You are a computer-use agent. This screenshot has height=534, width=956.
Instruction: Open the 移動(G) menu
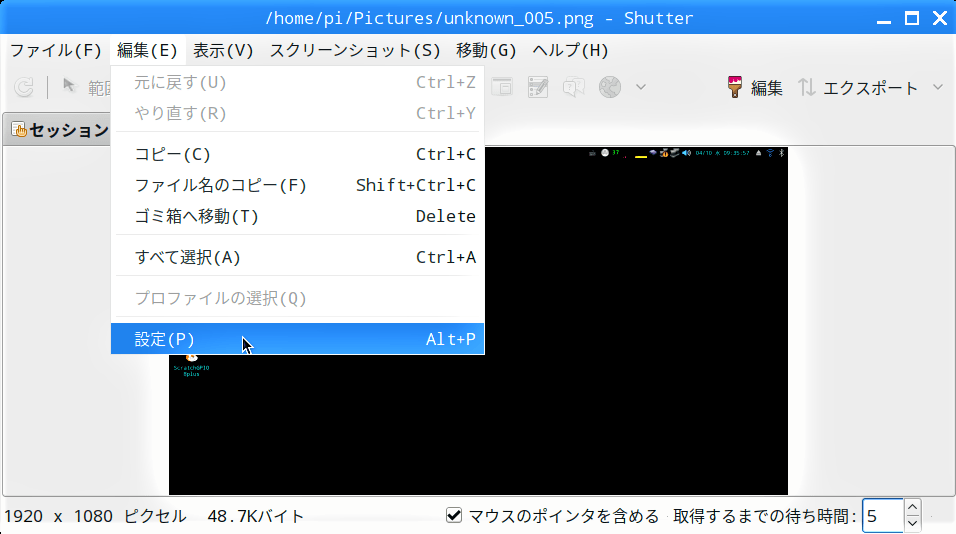tap(486, 50)
